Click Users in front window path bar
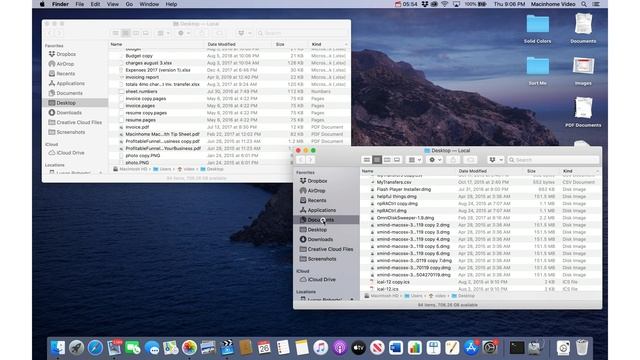The width and height of the screenshot is (640, 360). pyautogui.click(x=413, y=296)
